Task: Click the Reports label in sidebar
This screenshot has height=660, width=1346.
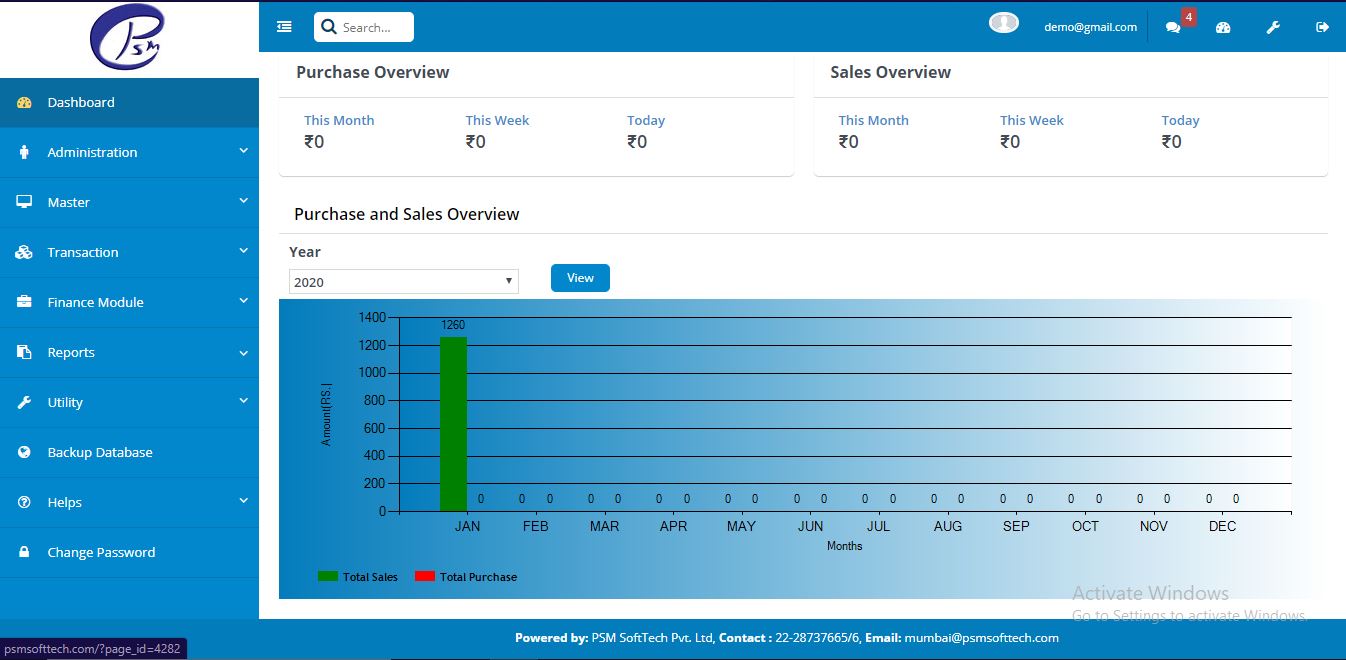Action: point(71,352)
